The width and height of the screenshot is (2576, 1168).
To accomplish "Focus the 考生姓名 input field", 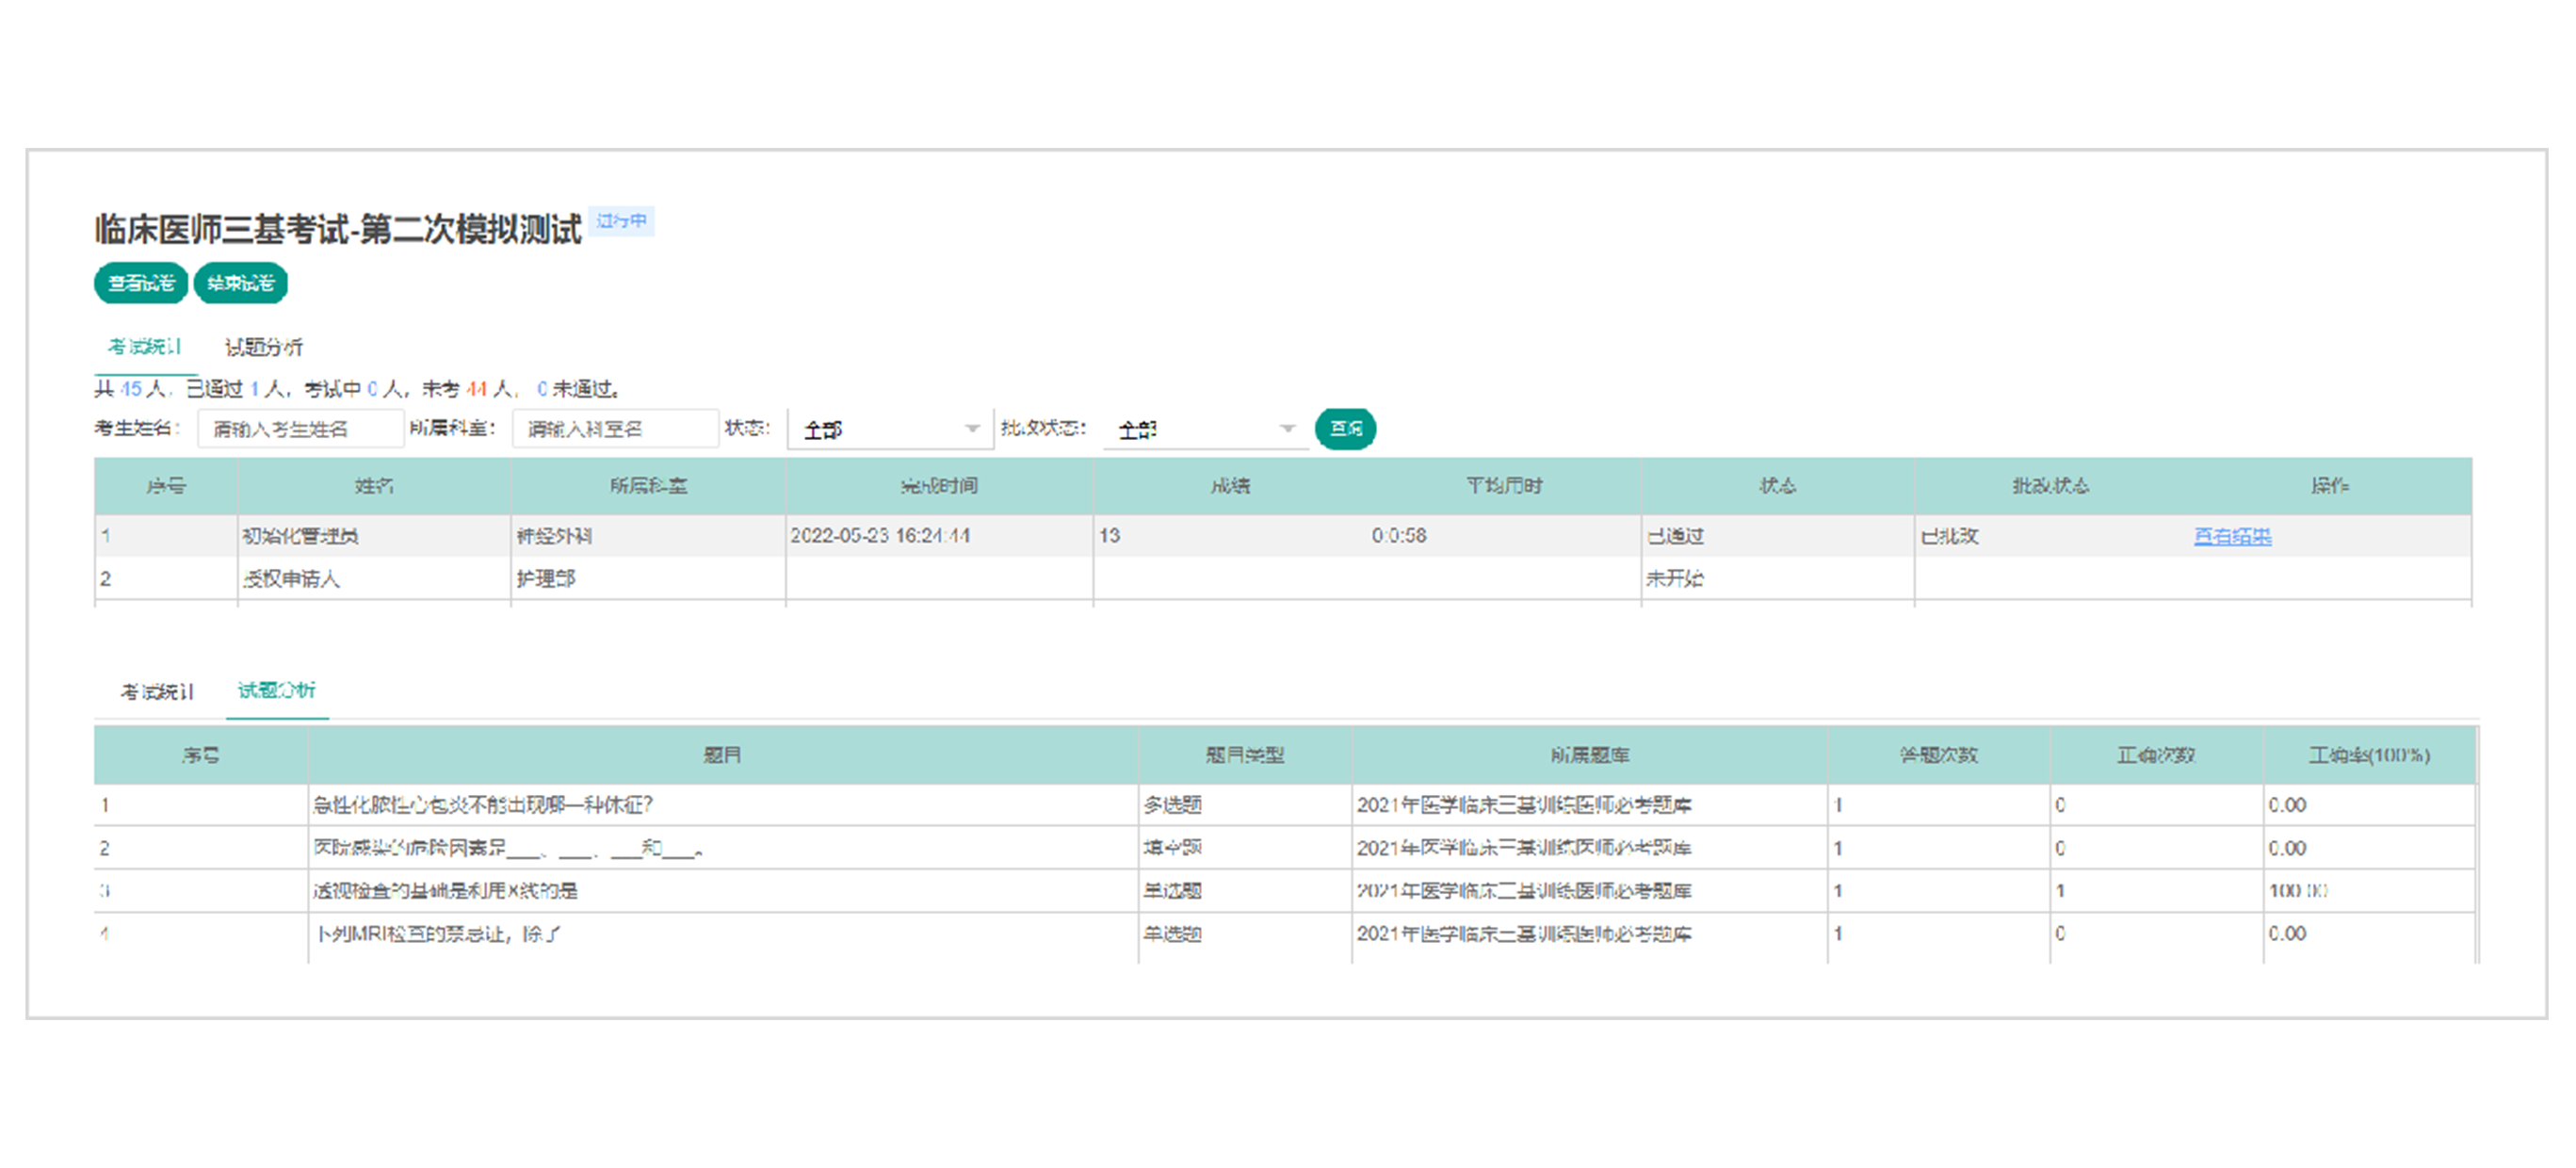I will pyautogui.click(x=300, y=429).
